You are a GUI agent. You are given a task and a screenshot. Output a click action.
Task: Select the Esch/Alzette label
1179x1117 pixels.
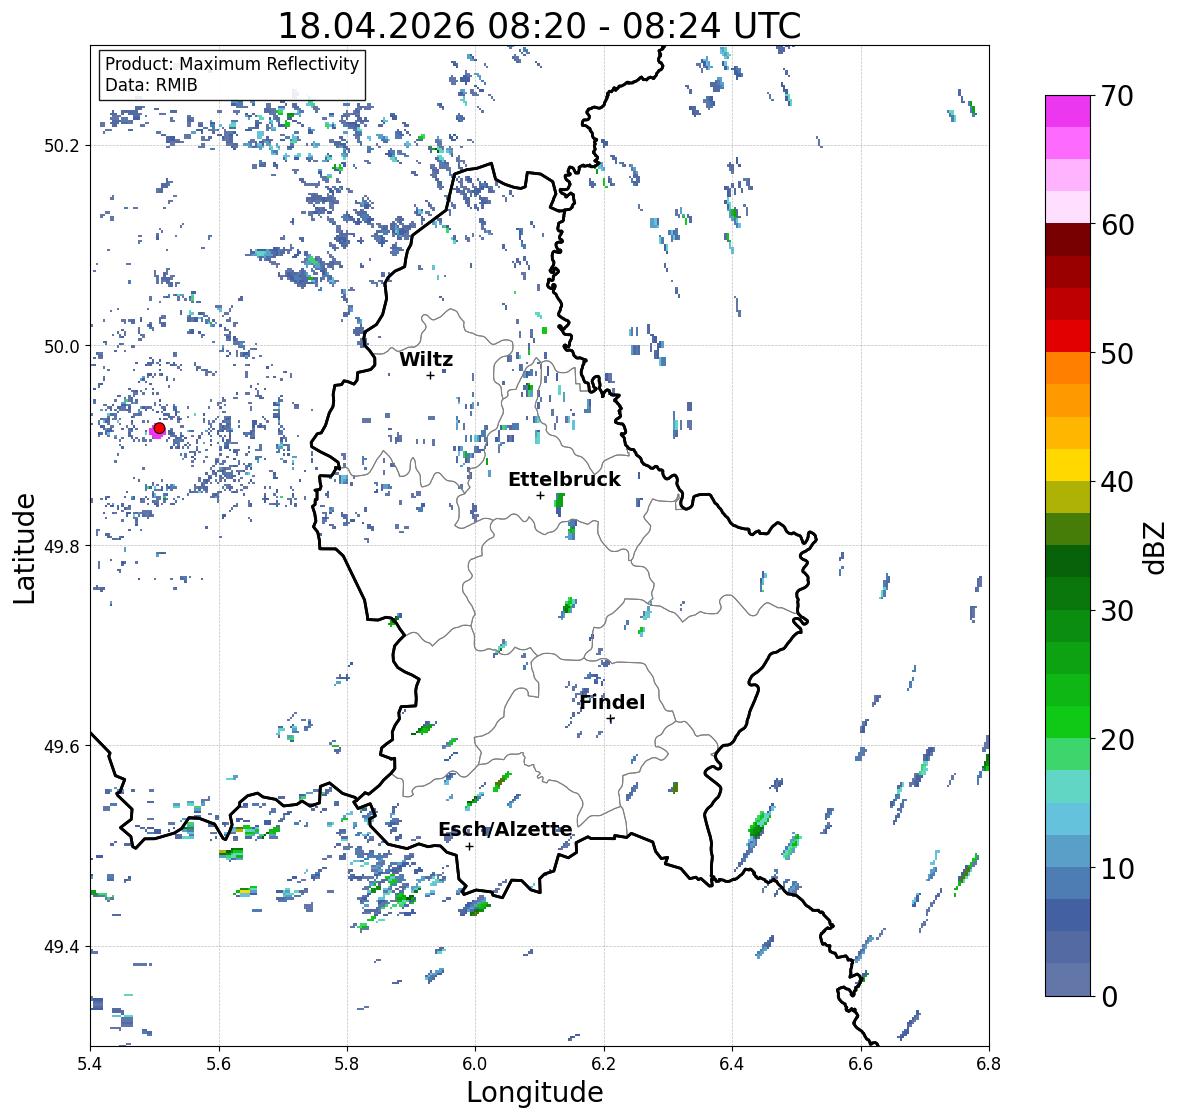505,829
